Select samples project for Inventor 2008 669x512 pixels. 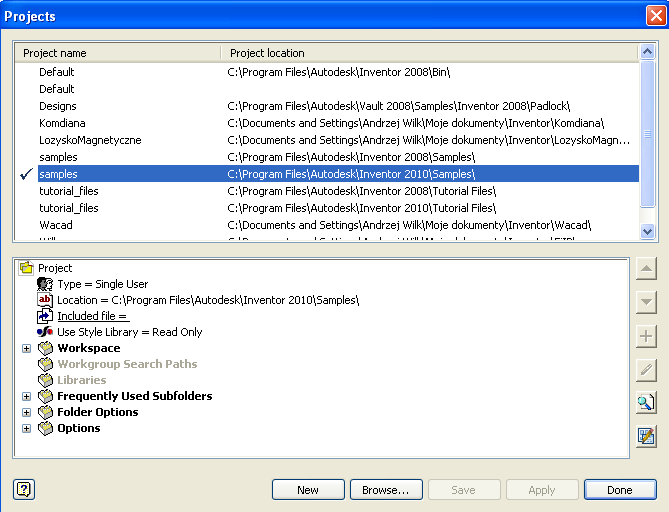(327, 157)
